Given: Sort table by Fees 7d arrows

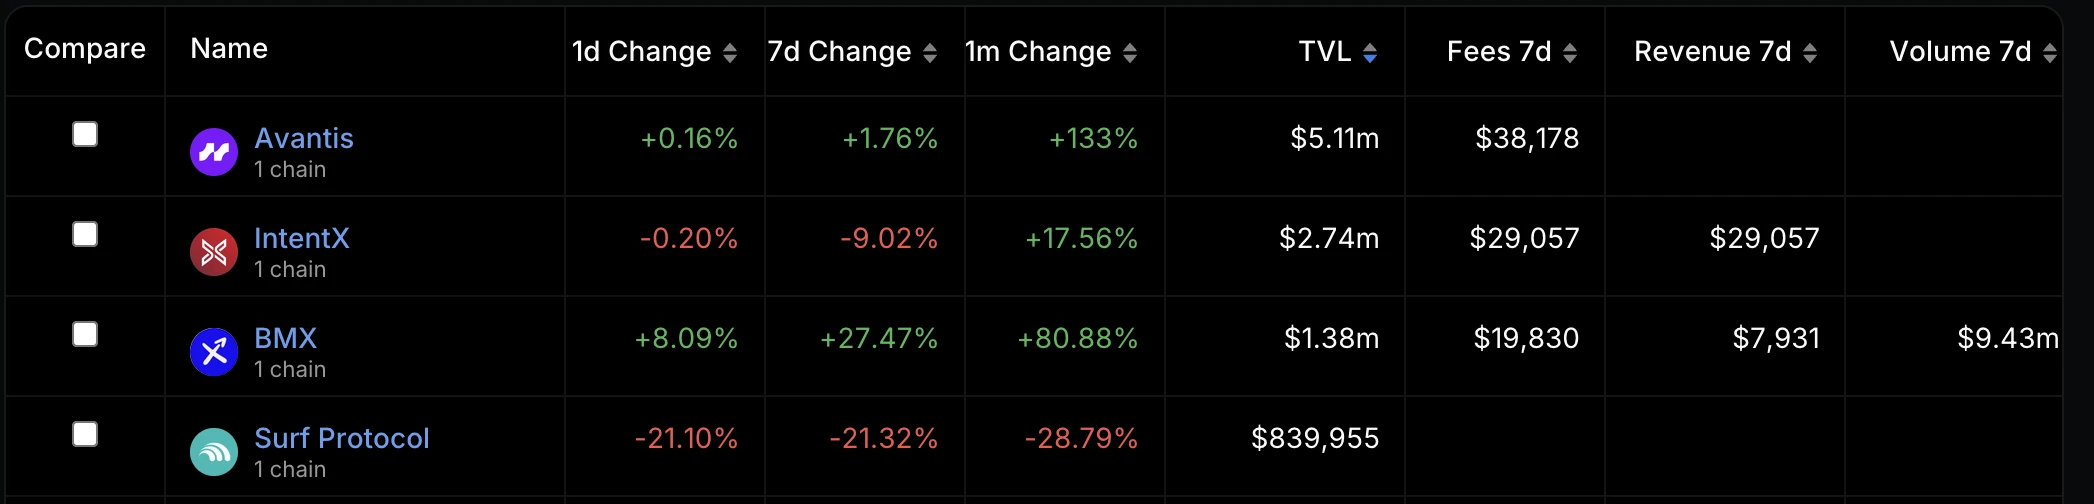Looking at the screenshot, I should (x=1570, y=53).
